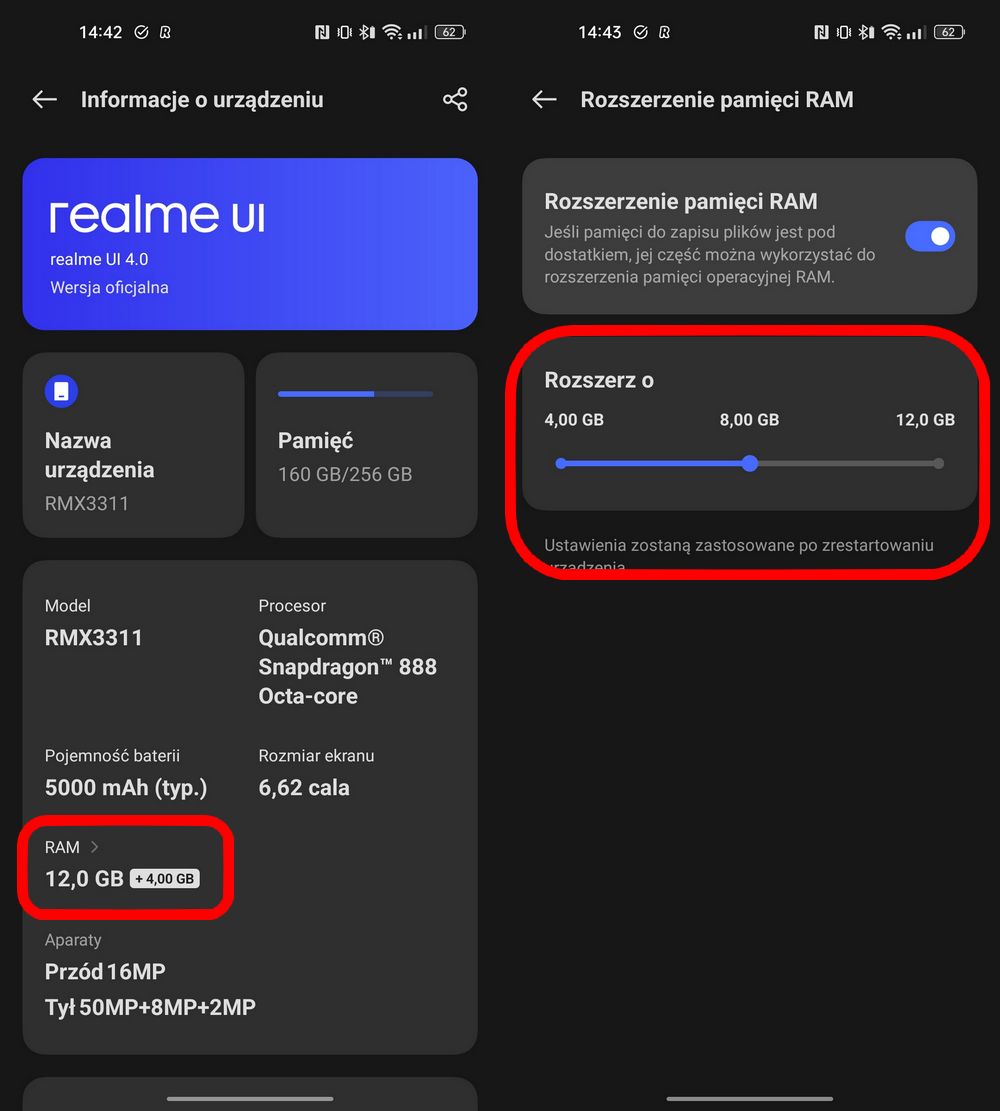This screenshot has height=1111, width=1000.
Task: Set RAM expansion slider to 4,00 GB start
Action: (561, 463)
